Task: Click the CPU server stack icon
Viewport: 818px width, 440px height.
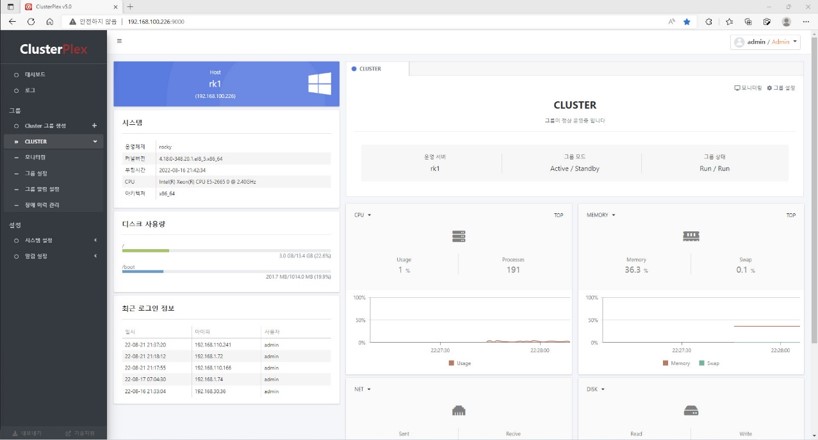Action: click(x=459, y=236)
